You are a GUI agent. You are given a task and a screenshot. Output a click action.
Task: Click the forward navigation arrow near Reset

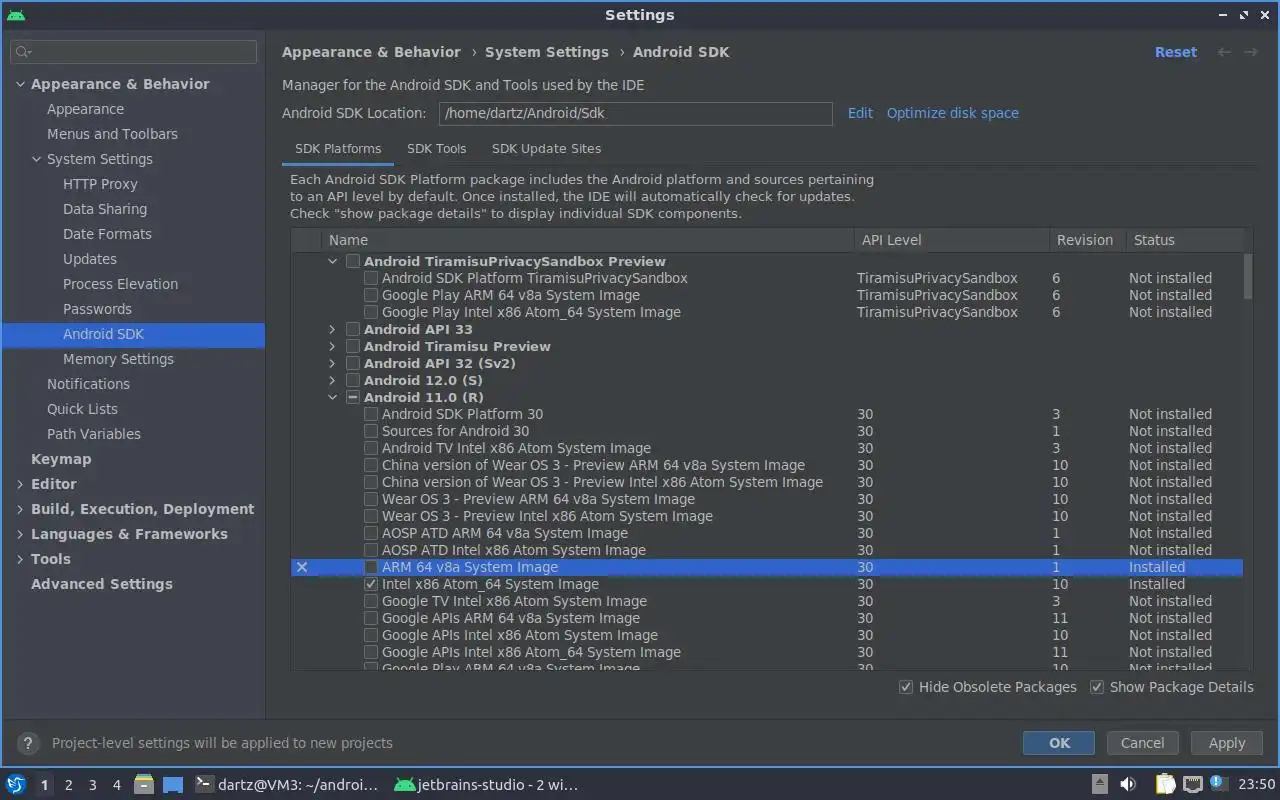(1251, 52)
